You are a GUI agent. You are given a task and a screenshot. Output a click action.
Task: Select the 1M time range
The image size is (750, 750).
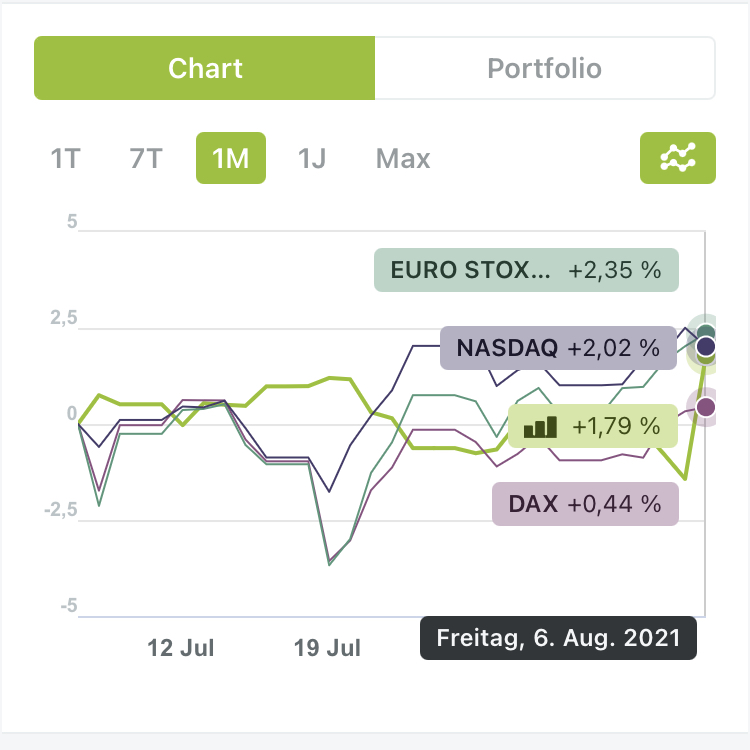[x=231, y=158]
